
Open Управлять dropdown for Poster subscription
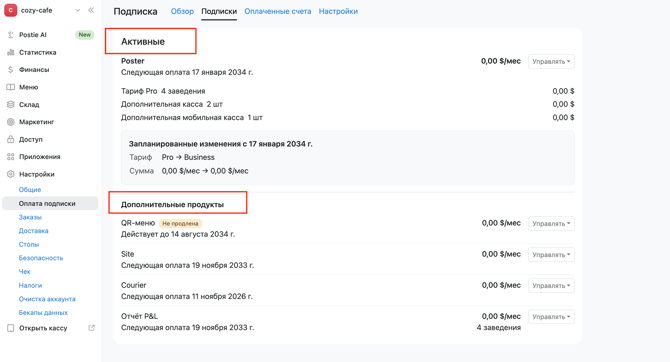[551, 62]
